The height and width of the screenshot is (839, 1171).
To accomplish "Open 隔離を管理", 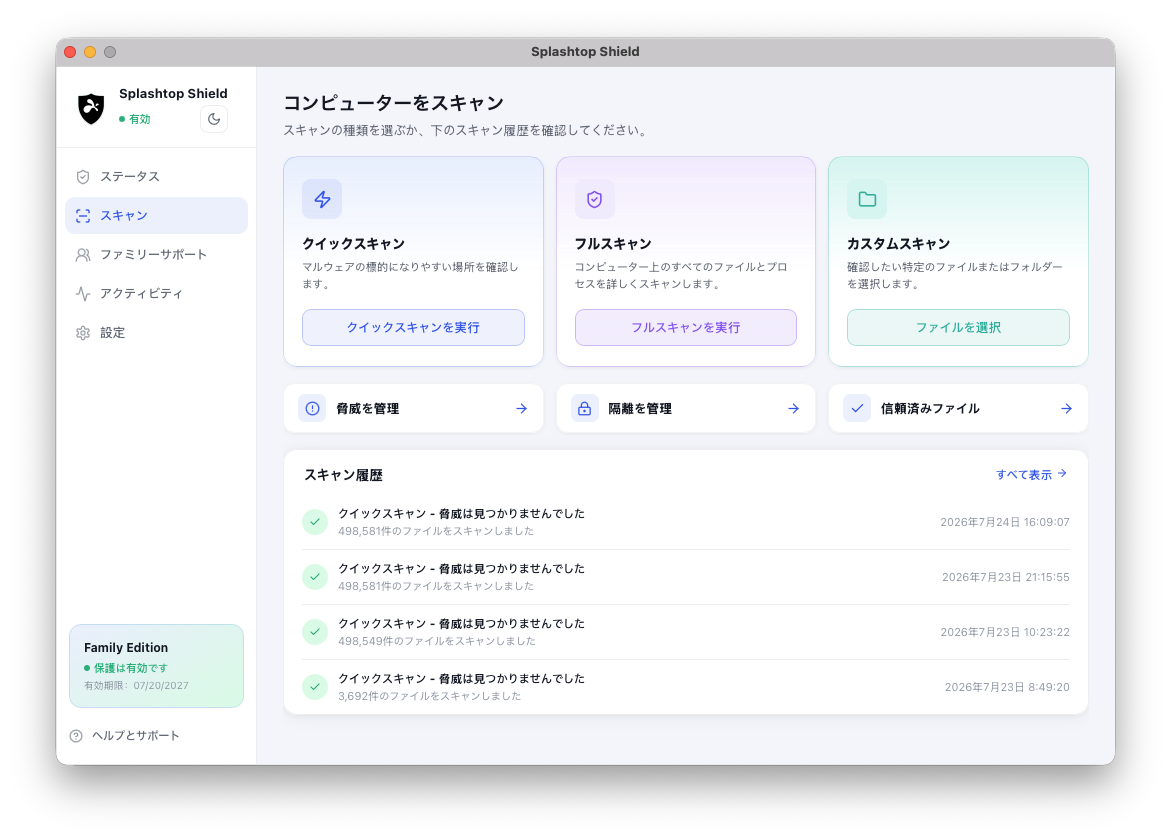I will pos(686,409).
